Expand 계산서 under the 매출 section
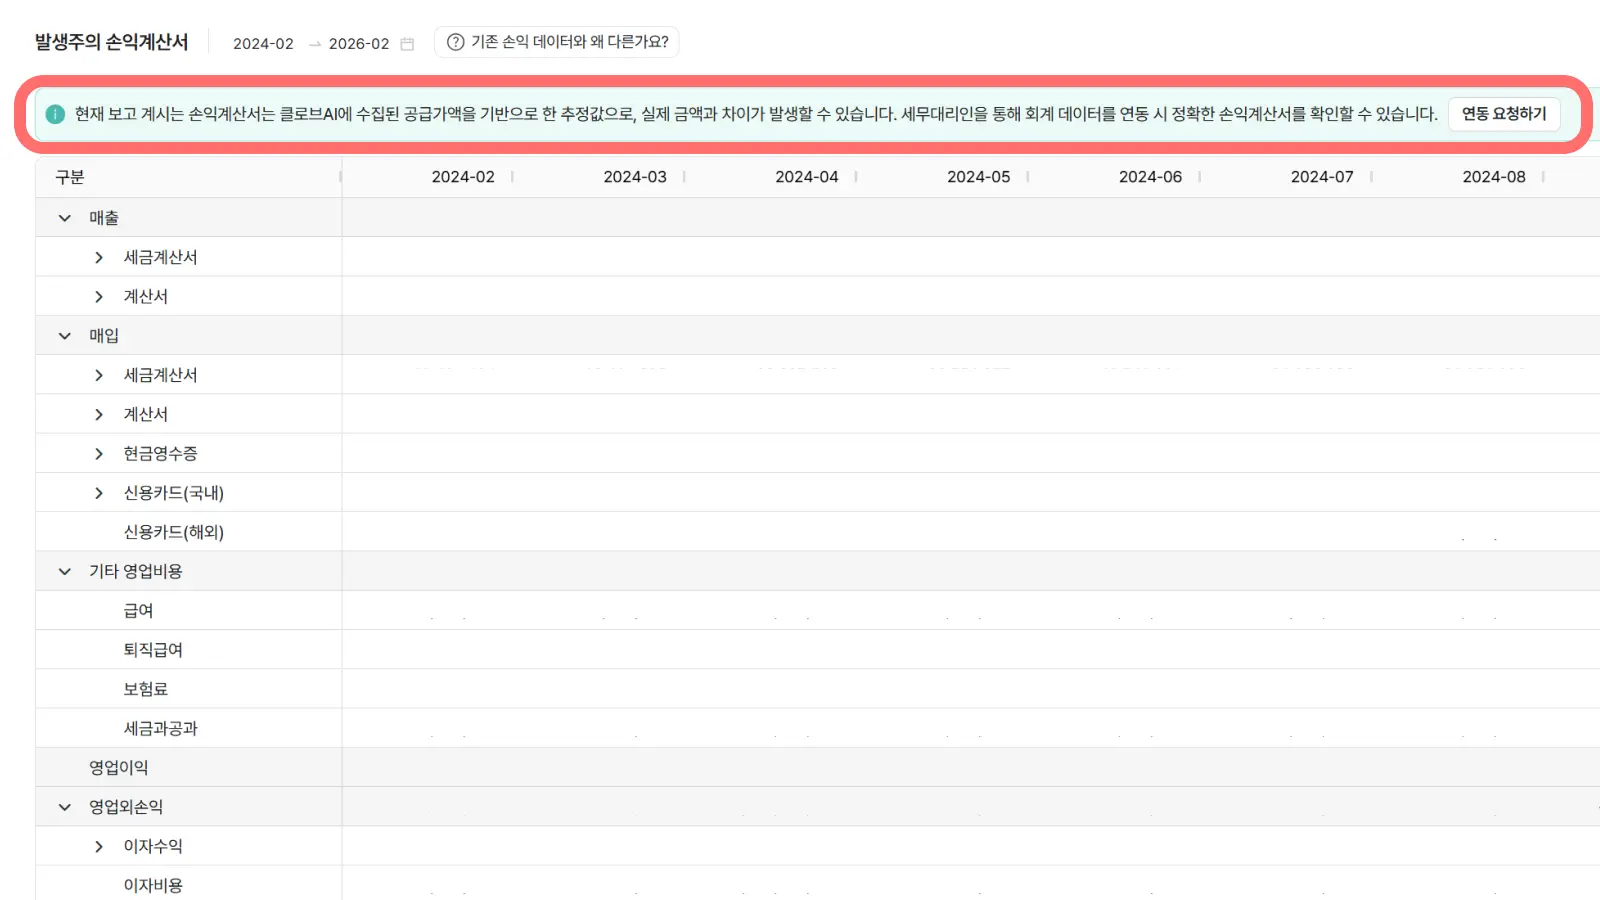This screenshot has width=1600, height=900. [99, 297]
